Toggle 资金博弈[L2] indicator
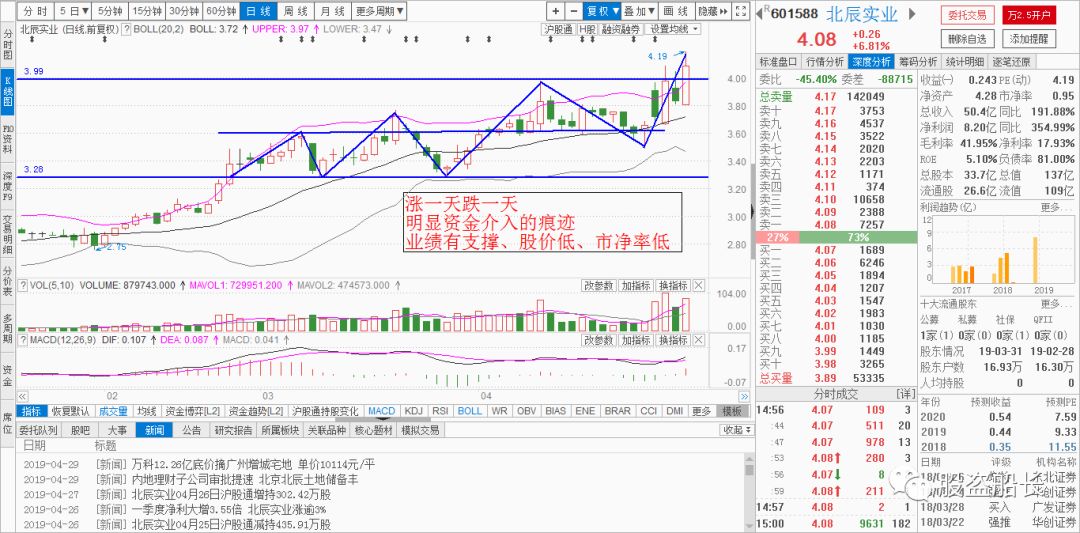This screenshot has width=1080, height=533. point(193,411)
